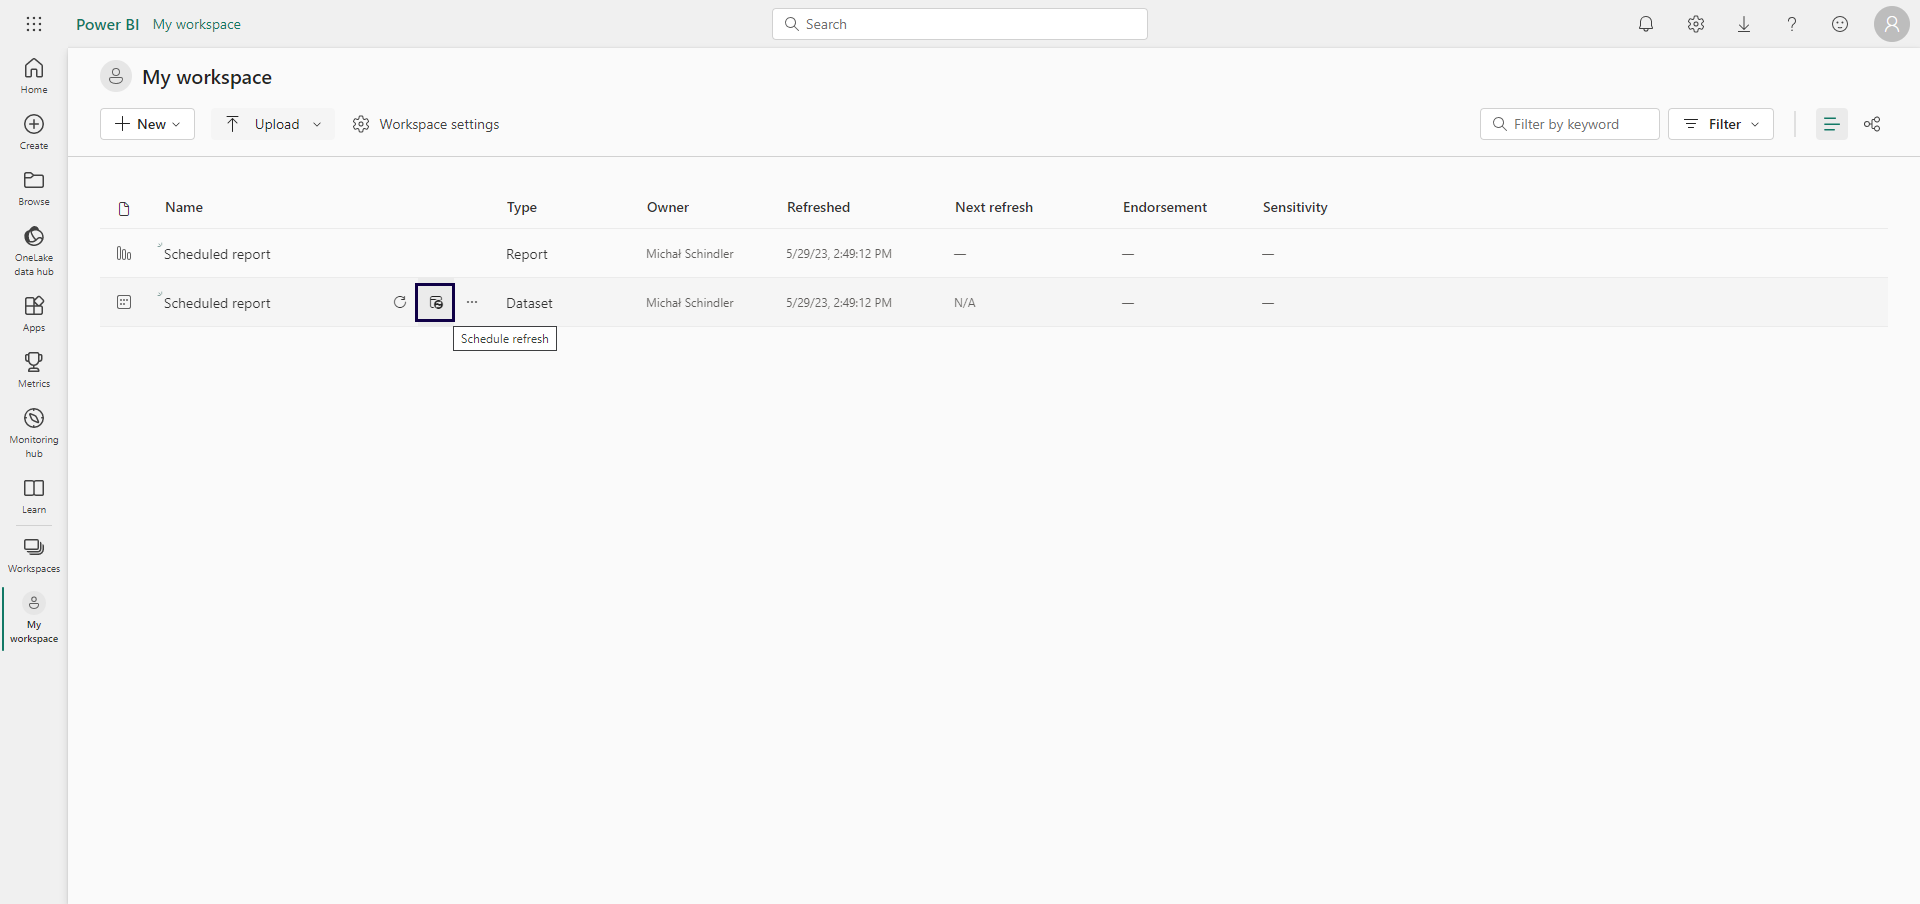Switch to list view
This screenshot has height=904, width=1920.
tap(1831, 124)
